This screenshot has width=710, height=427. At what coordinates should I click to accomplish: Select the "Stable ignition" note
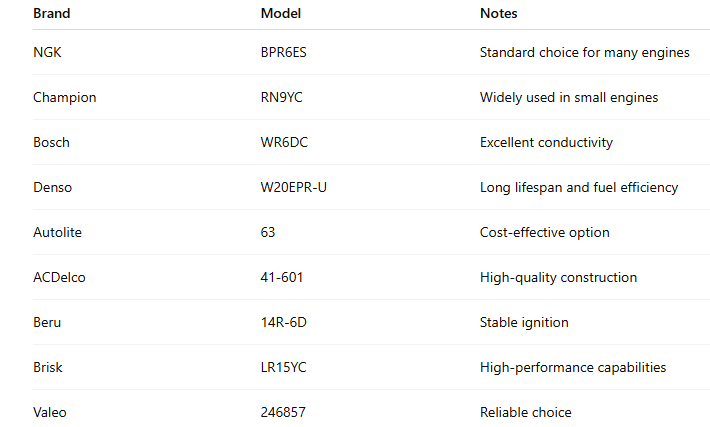click(x=524, y=322)
